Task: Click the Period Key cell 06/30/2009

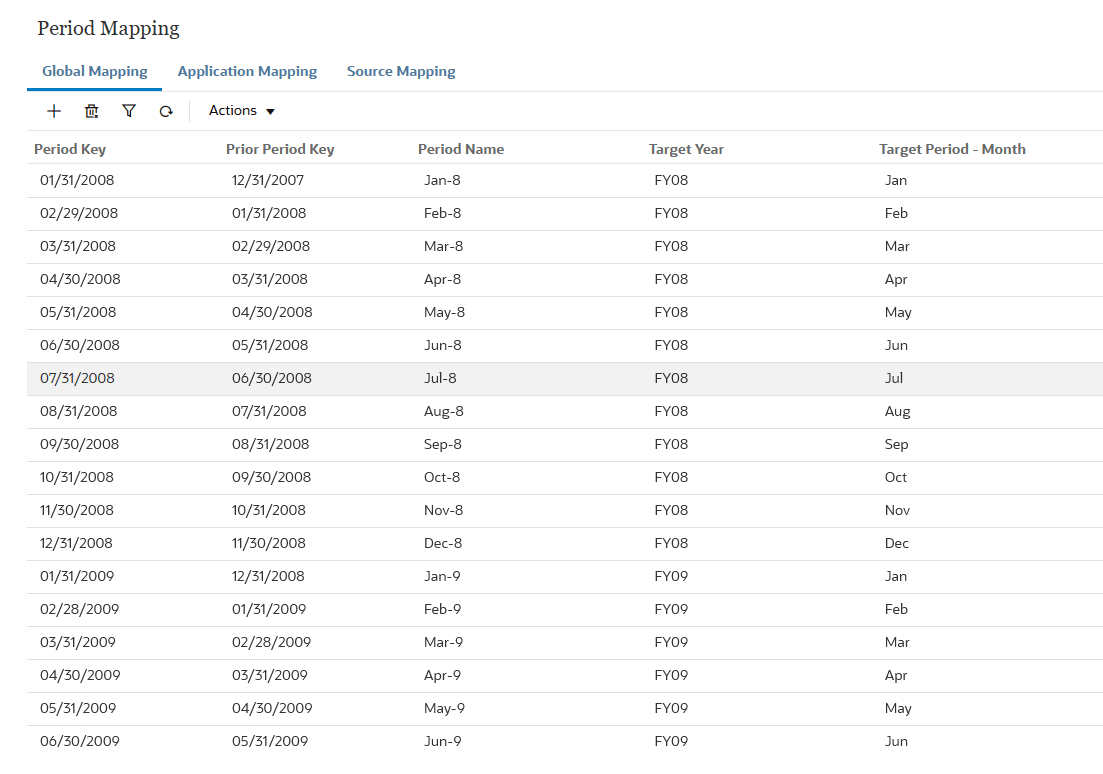Action: 79,742
